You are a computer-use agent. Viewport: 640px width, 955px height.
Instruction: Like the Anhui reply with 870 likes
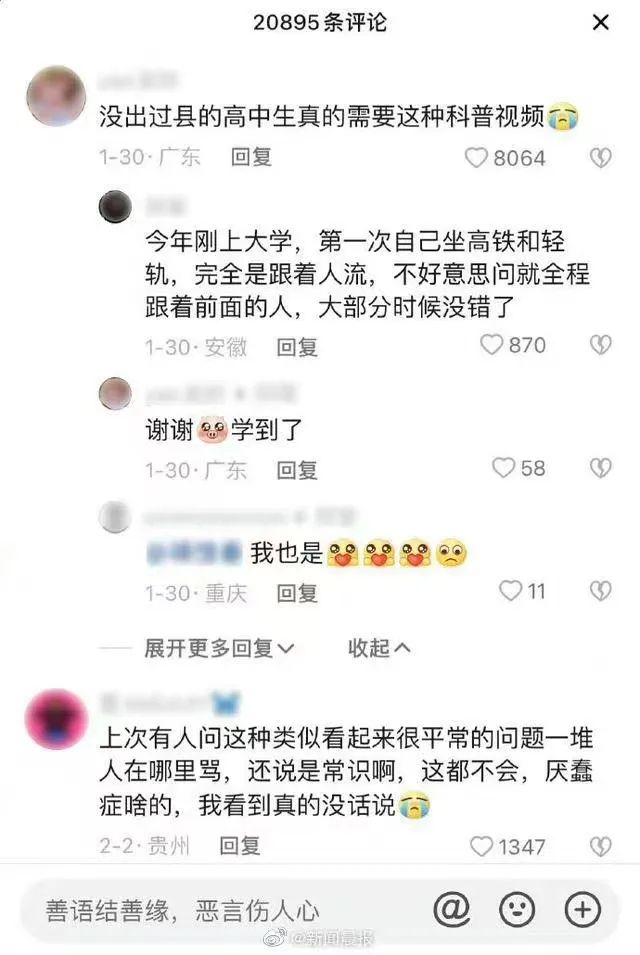pos(491,345)
